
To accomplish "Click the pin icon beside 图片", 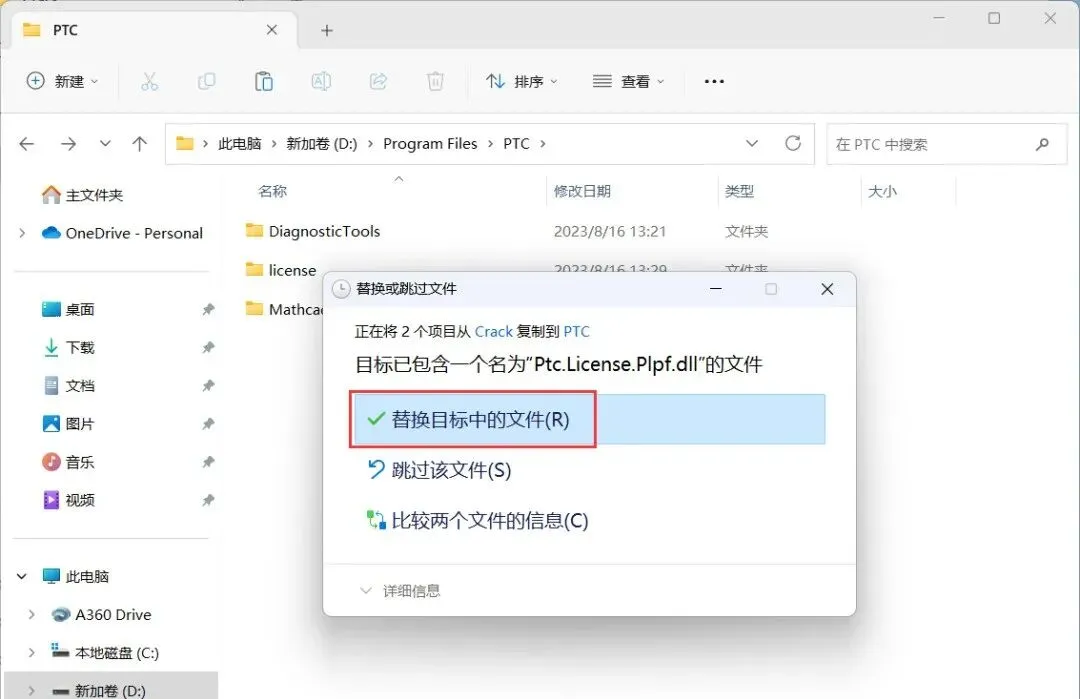I will click(208, 424).
